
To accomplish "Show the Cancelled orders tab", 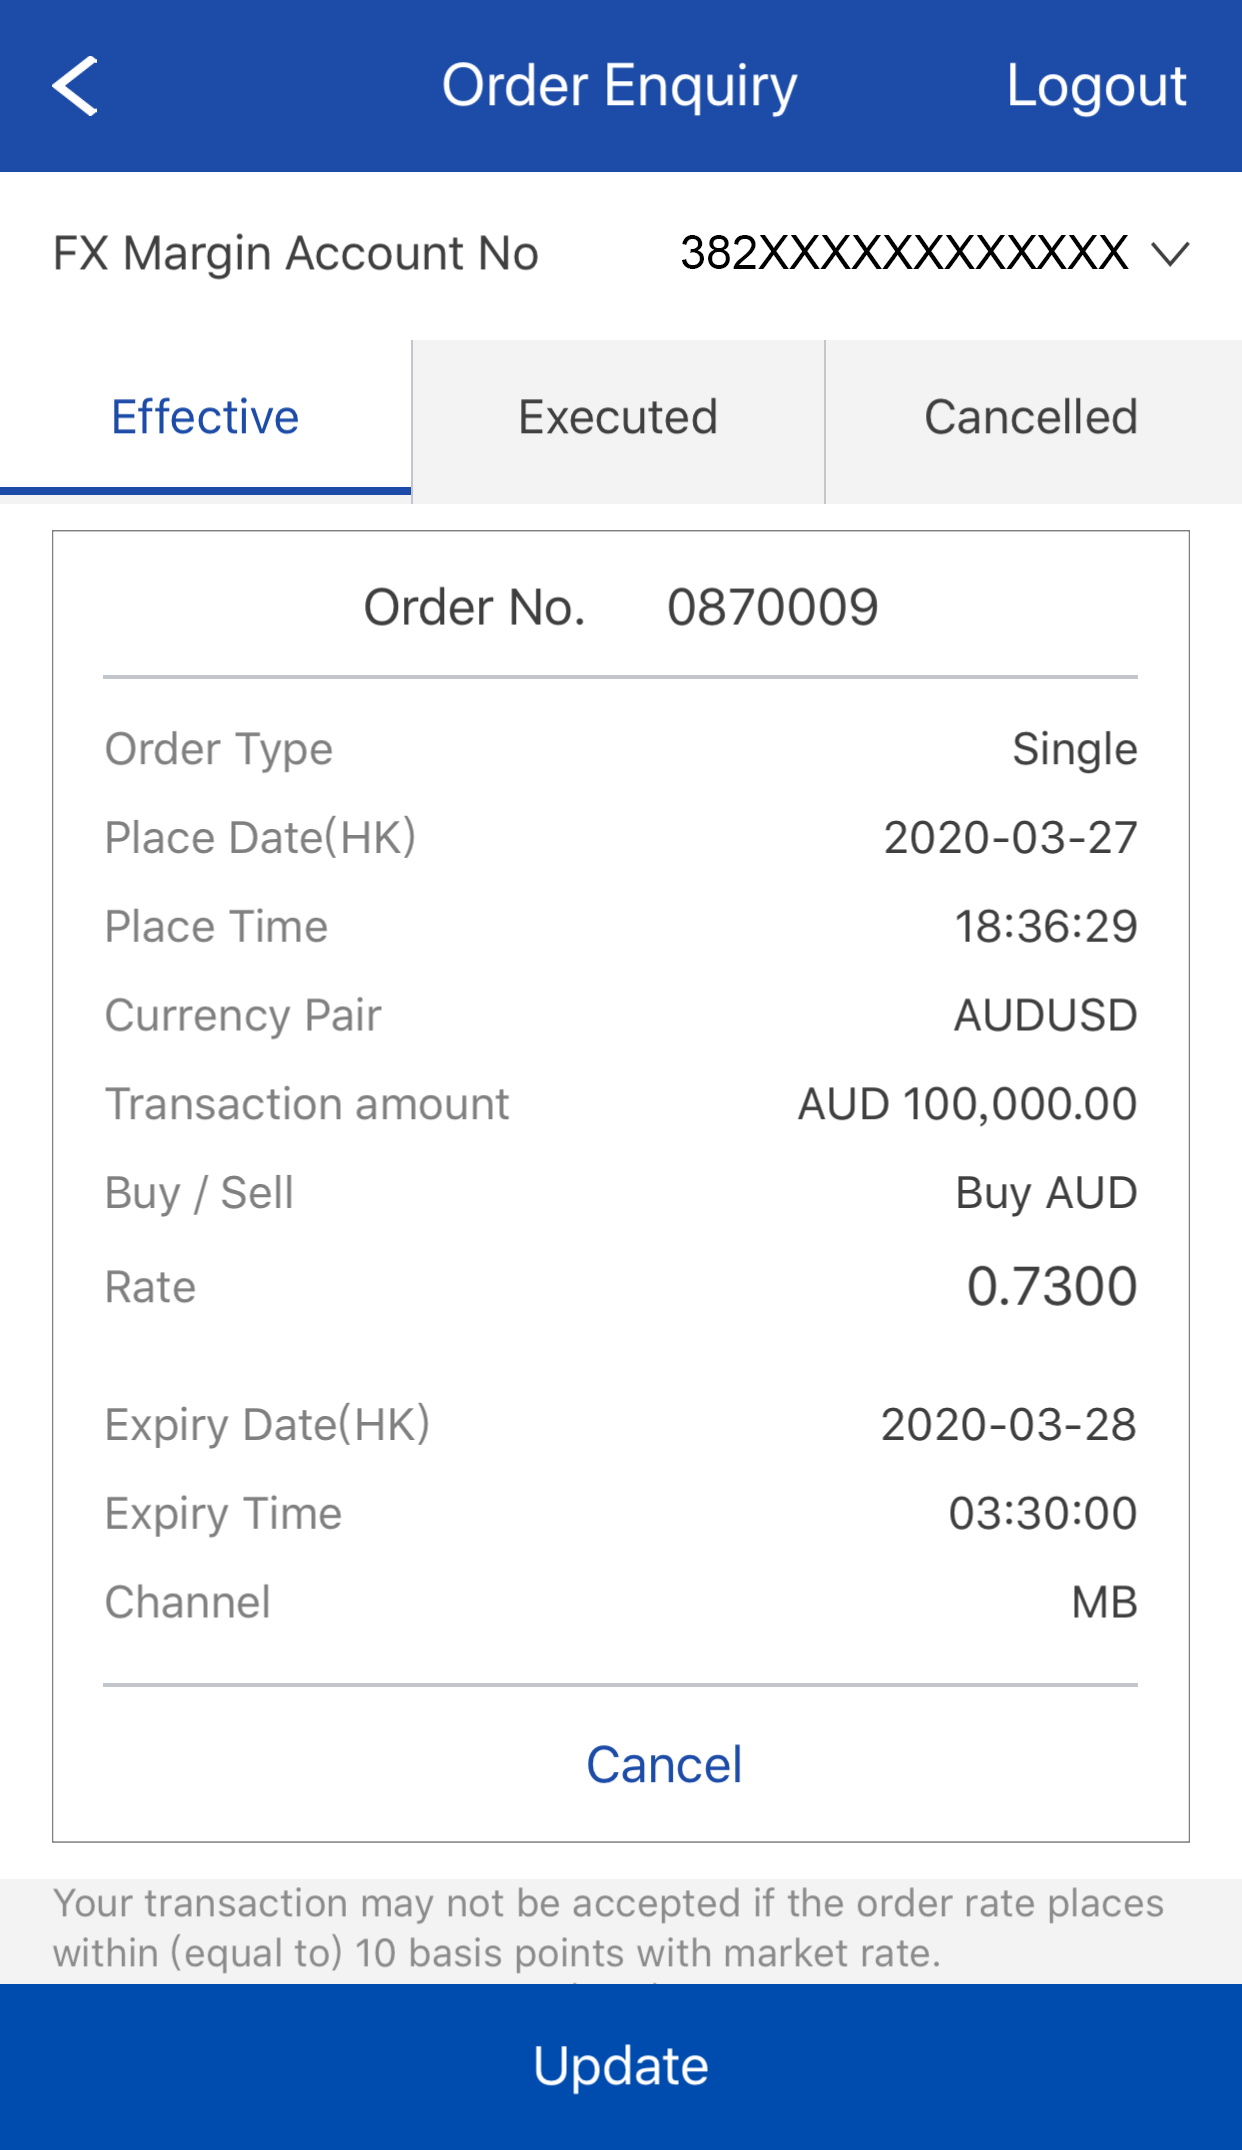I will click(x=1031, y=418).
